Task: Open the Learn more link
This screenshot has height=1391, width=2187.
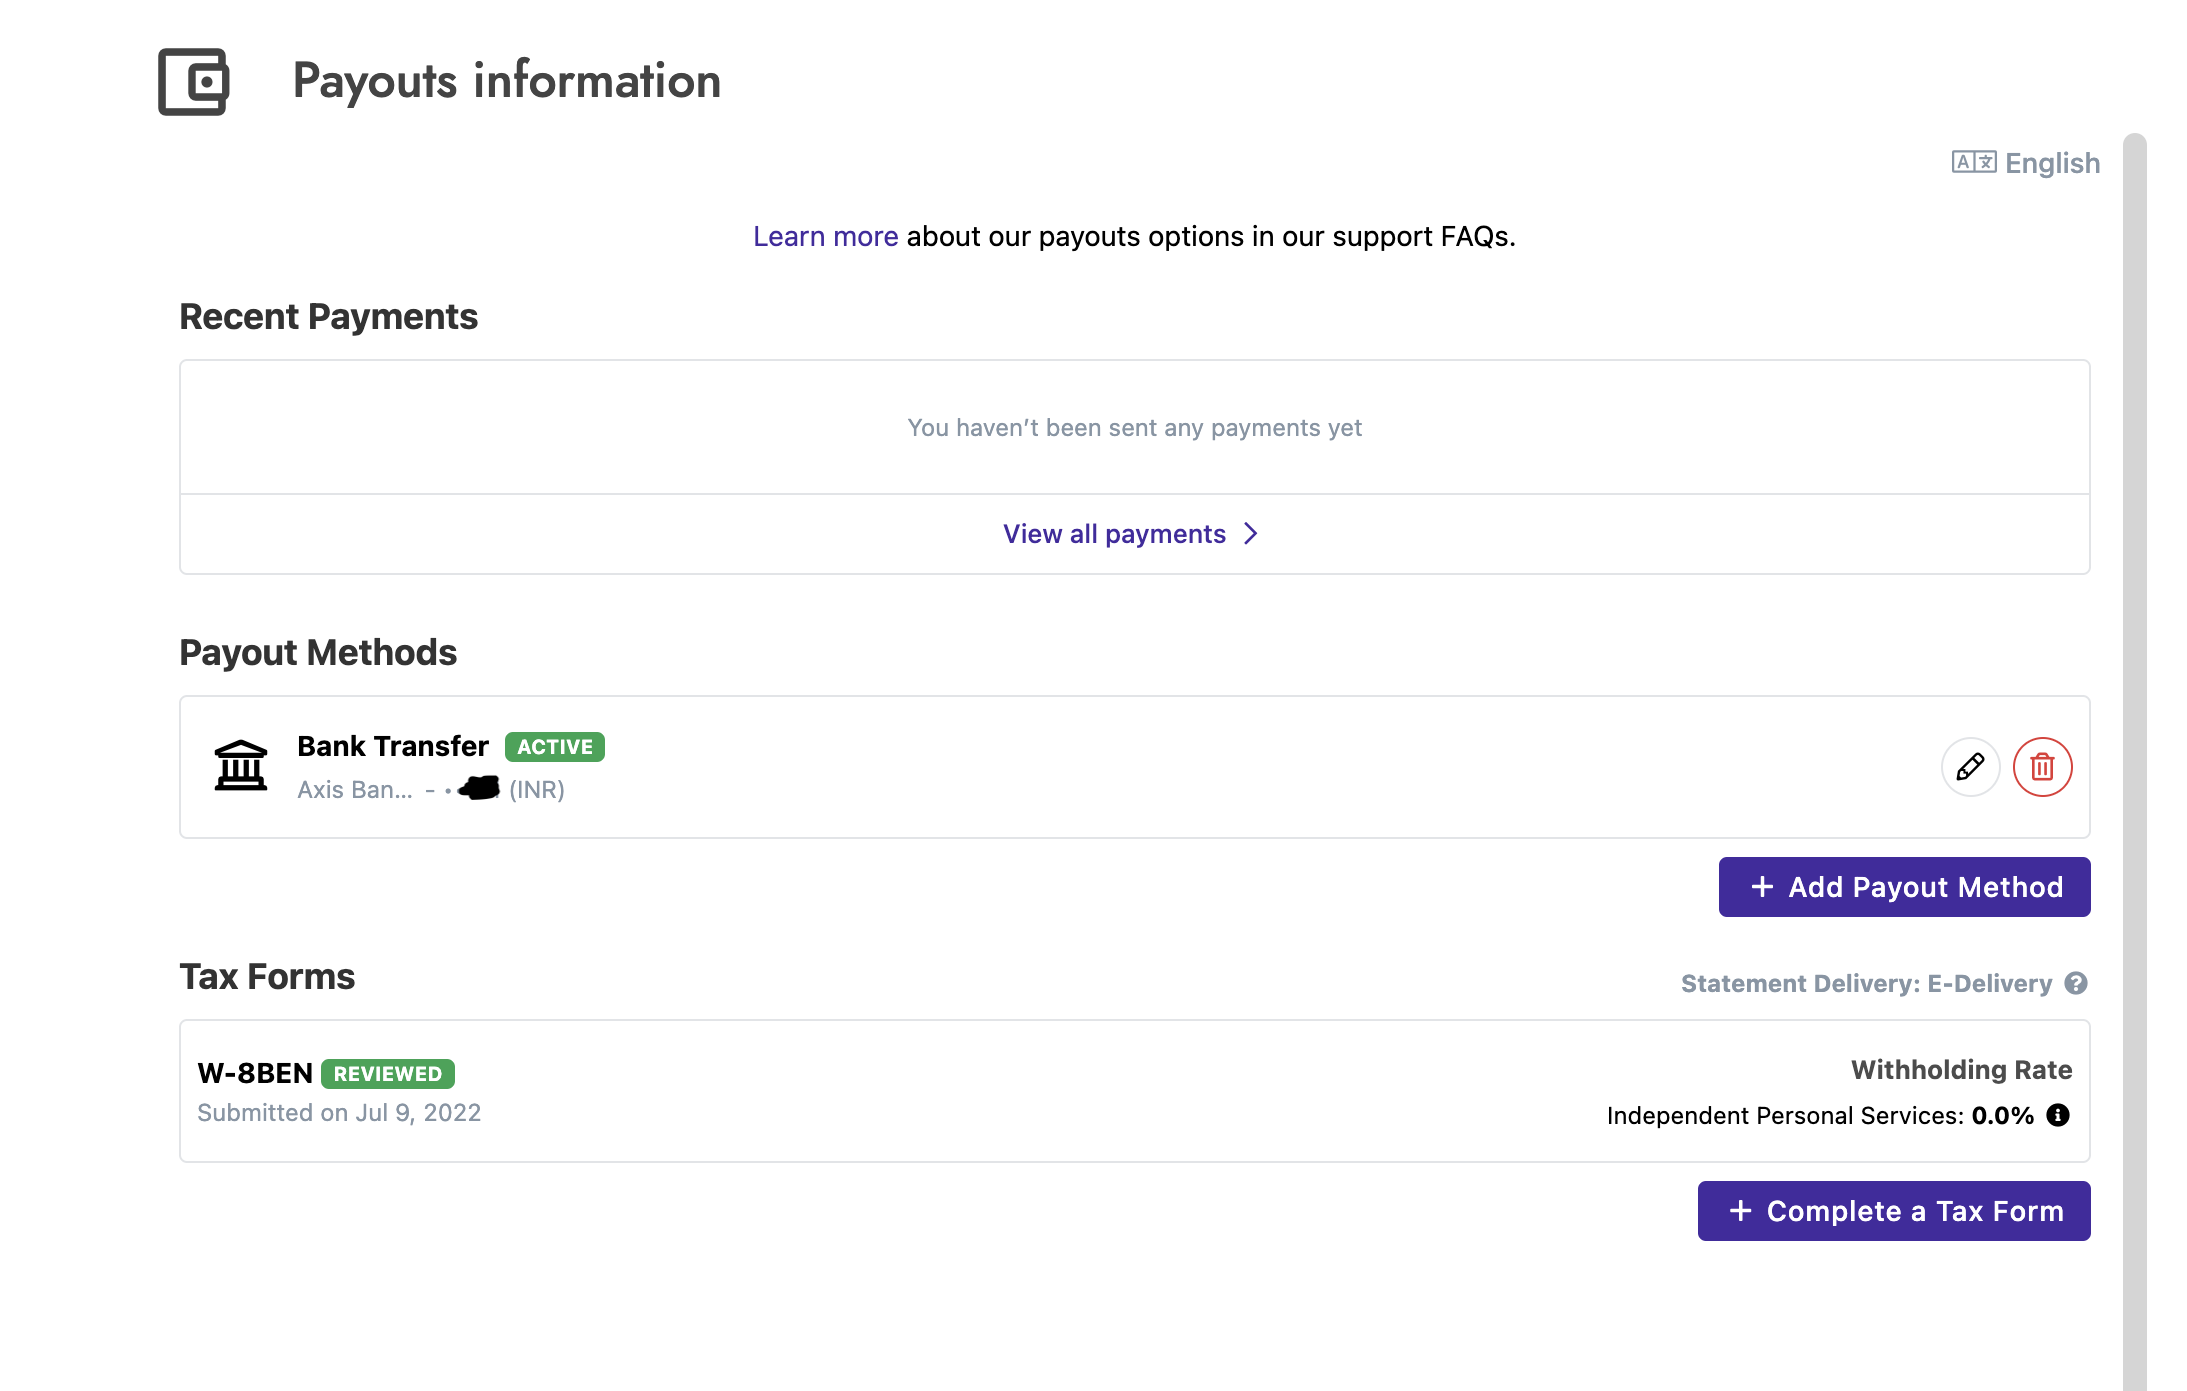Action: click(x=825, y=236)
